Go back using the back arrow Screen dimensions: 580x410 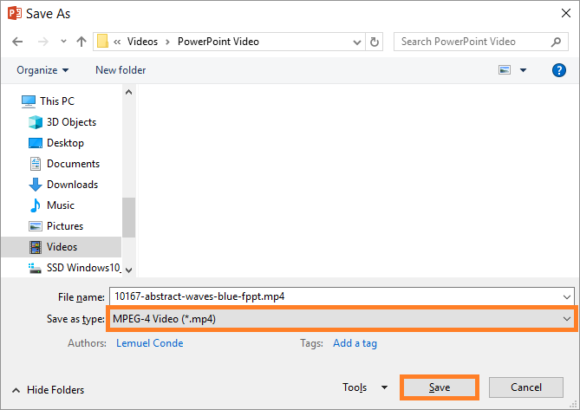pyautogui.click(x=17, y=41)
